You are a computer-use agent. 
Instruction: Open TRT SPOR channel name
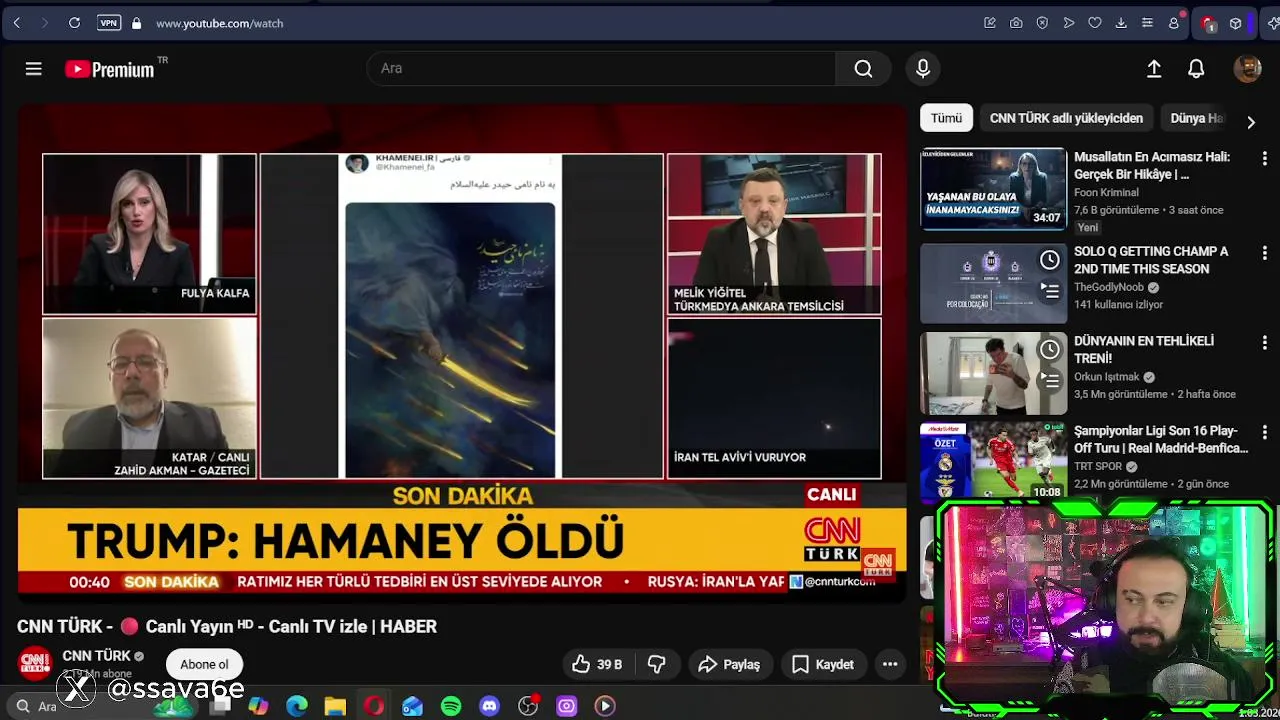pyautogui.click(x=1098, y=466)
